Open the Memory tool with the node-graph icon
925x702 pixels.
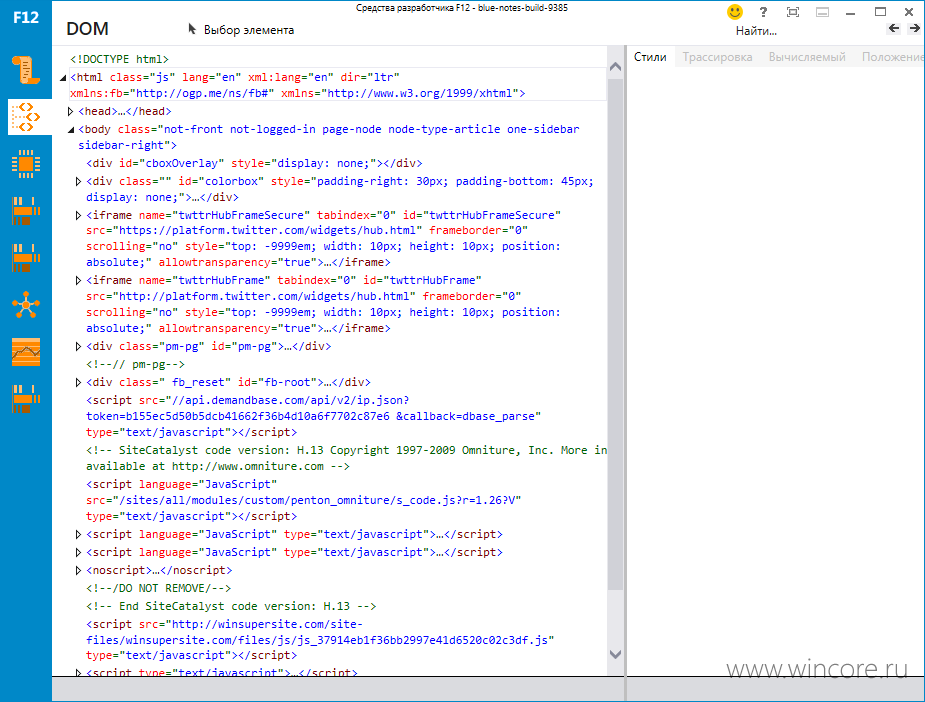(25, 305)
